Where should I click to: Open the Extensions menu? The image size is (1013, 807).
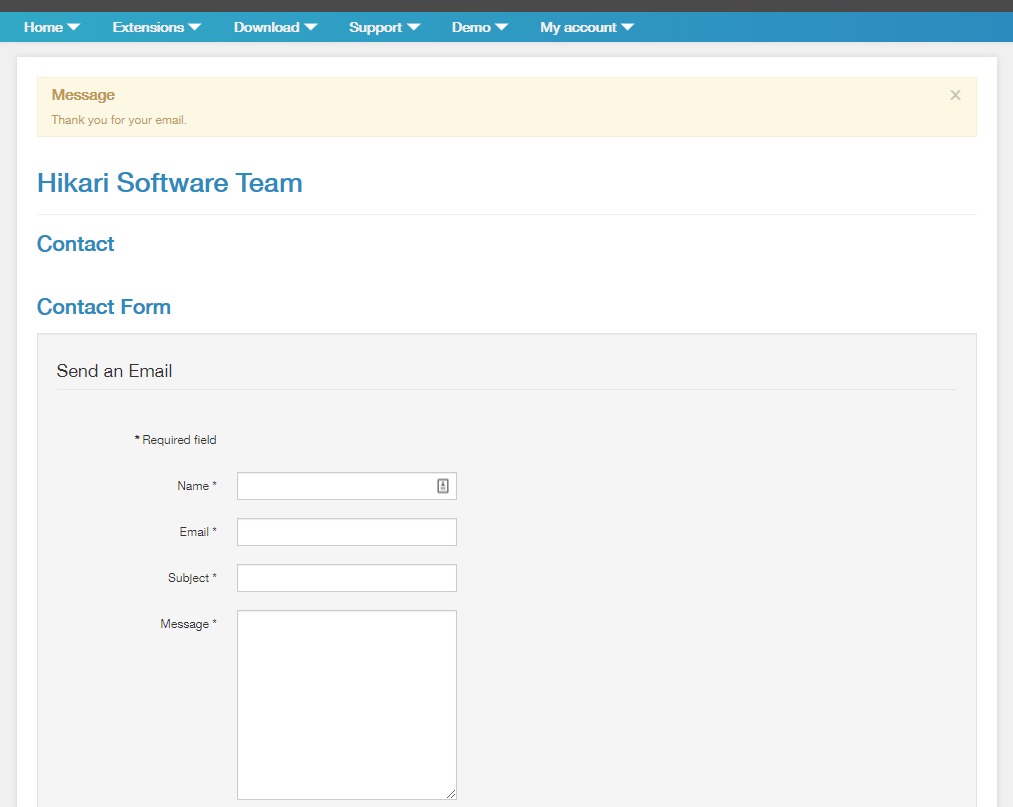156,27
